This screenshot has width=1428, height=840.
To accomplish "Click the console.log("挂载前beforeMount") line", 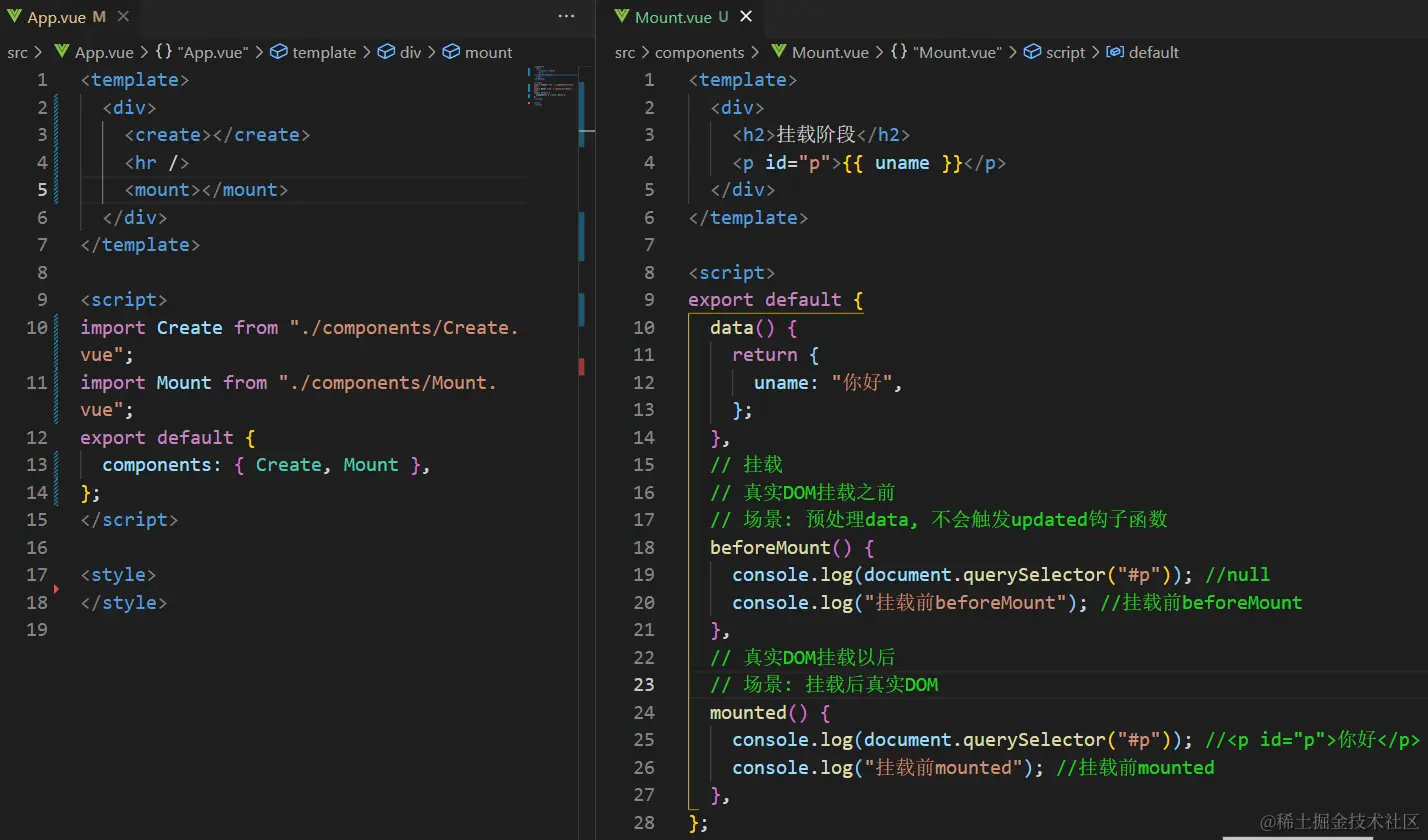I will (x=1017, y=602).
